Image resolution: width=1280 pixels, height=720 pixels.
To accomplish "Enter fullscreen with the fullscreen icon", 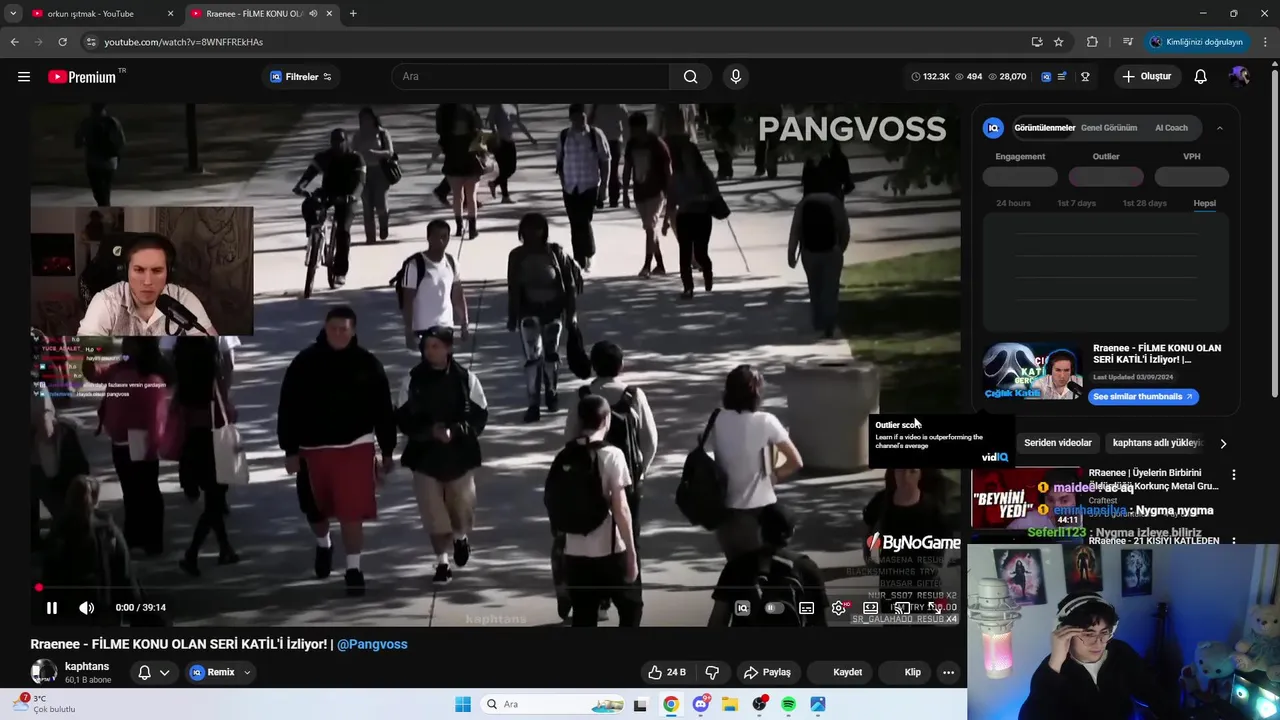I will [x=933, y=607].
